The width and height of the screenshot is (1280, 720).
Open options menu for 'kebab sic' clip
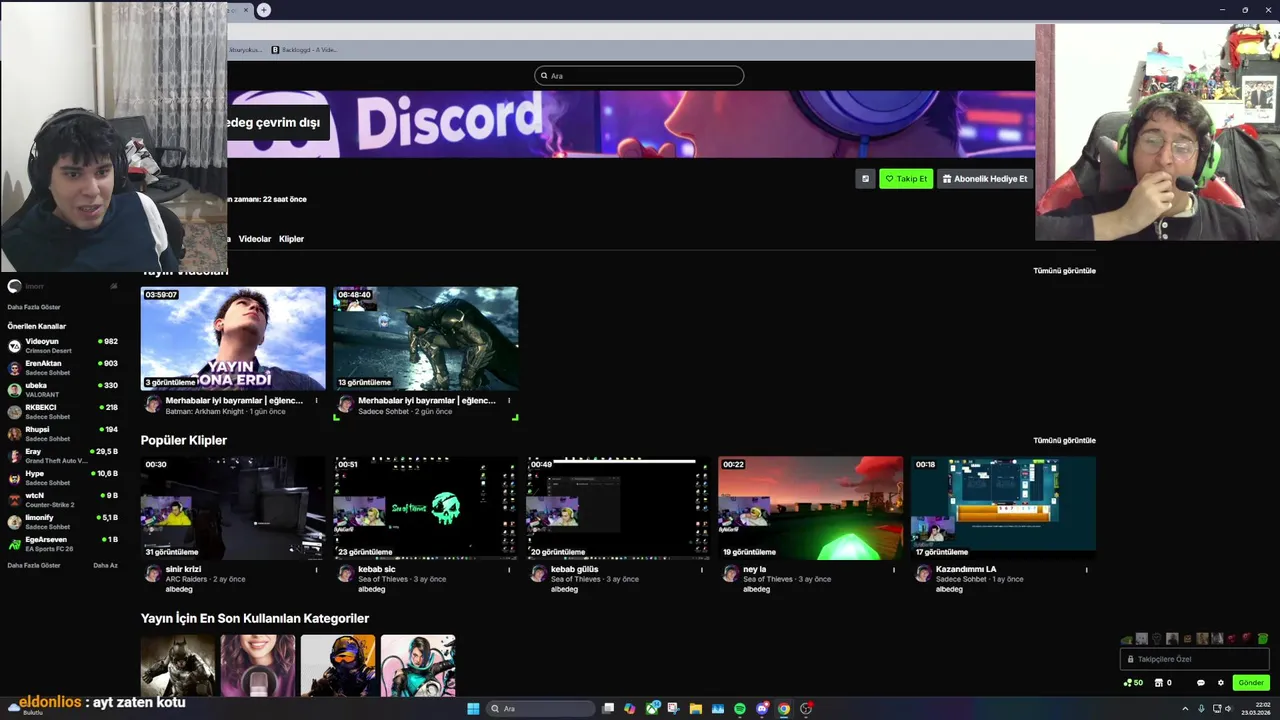coord(509,570)
